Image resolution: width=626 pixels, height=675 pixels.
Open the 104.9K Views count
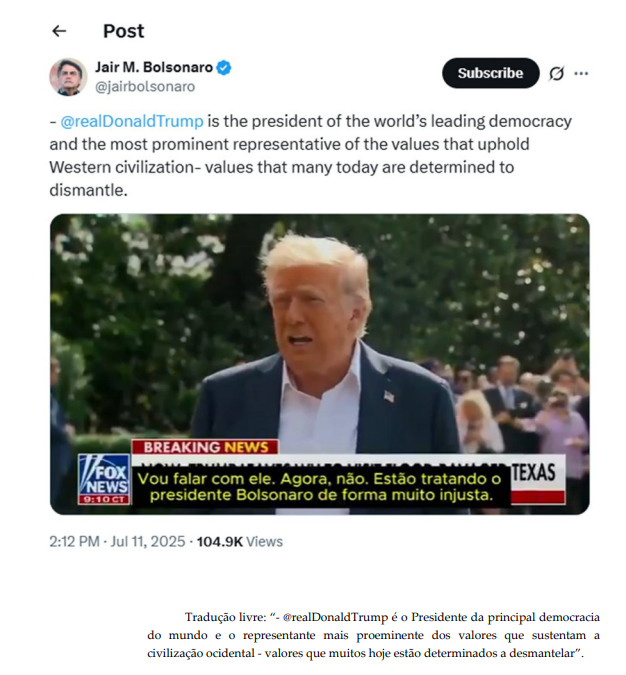pos(240,541)
